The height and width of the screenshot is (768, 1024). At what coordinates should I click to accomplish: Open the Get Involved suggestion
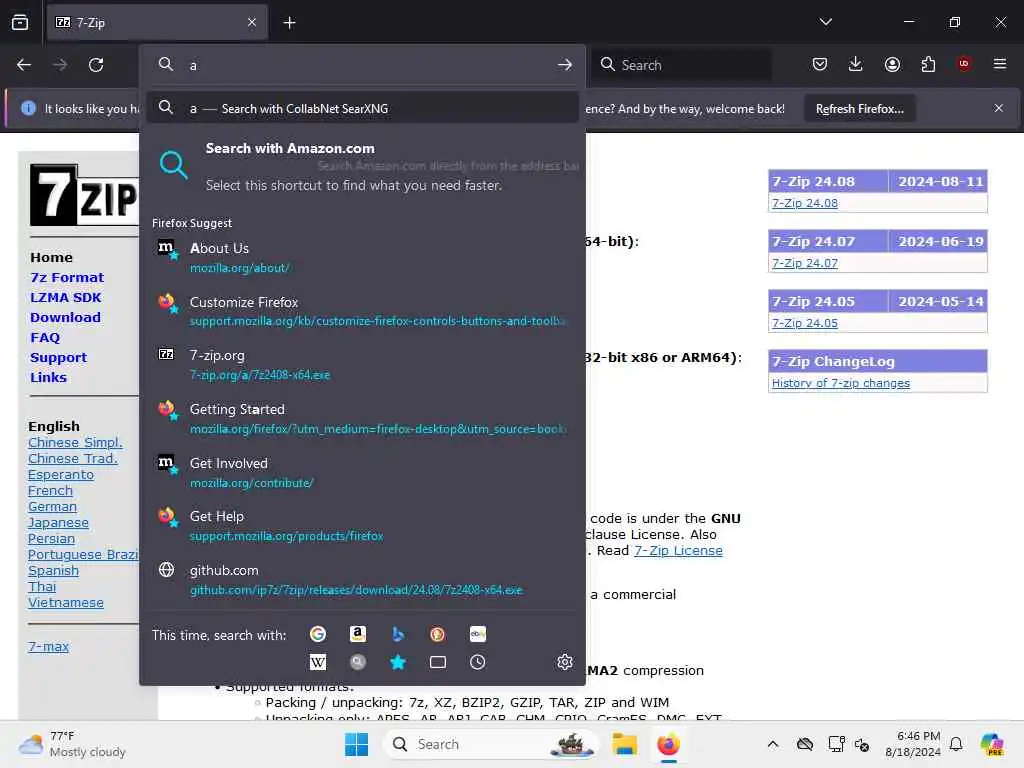coord(362,472)
